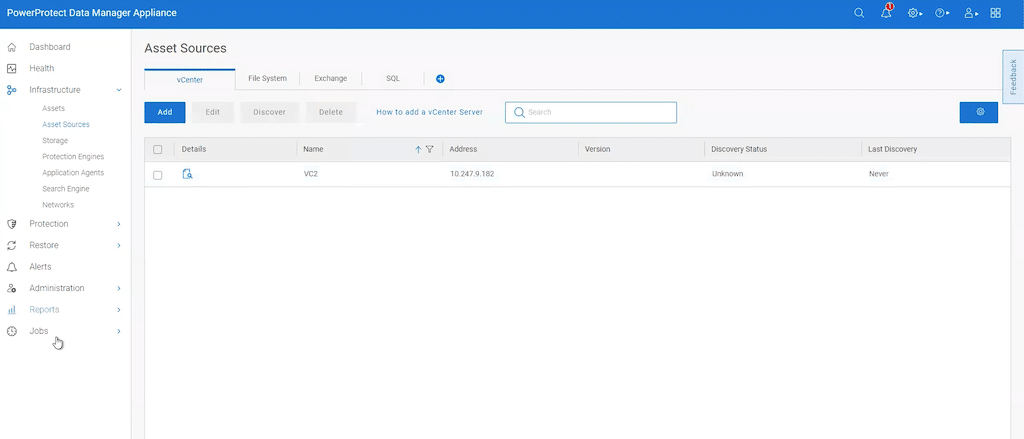Click the Alerts bell icon in sidebar
The image size is (1024, 439).
pyautogui.click(x=11, y=267)
